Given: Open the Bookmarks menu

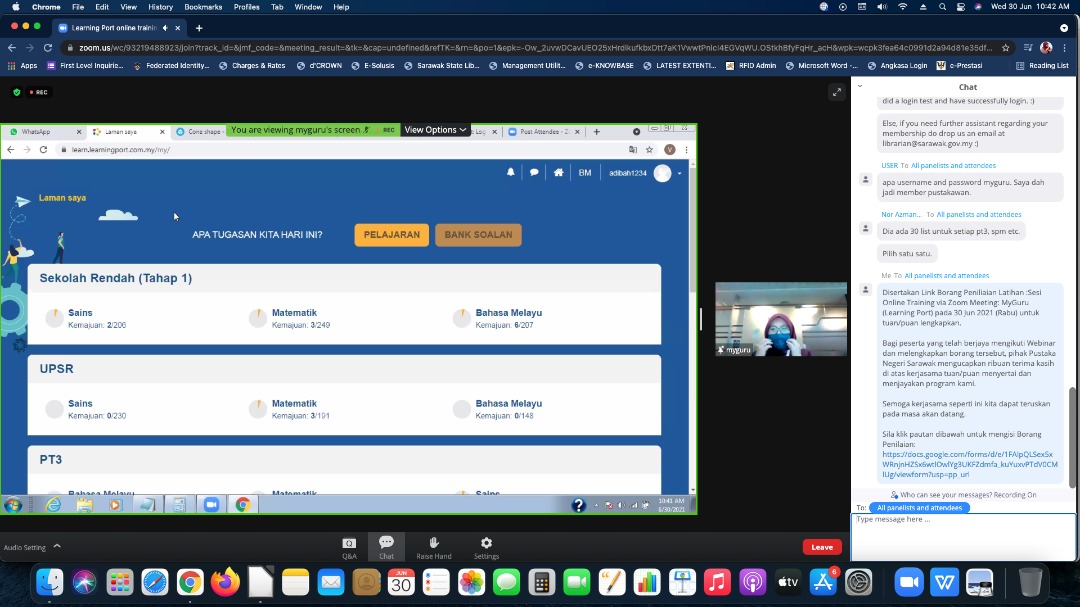Looking at the screenshot, I should click(203, 7).
